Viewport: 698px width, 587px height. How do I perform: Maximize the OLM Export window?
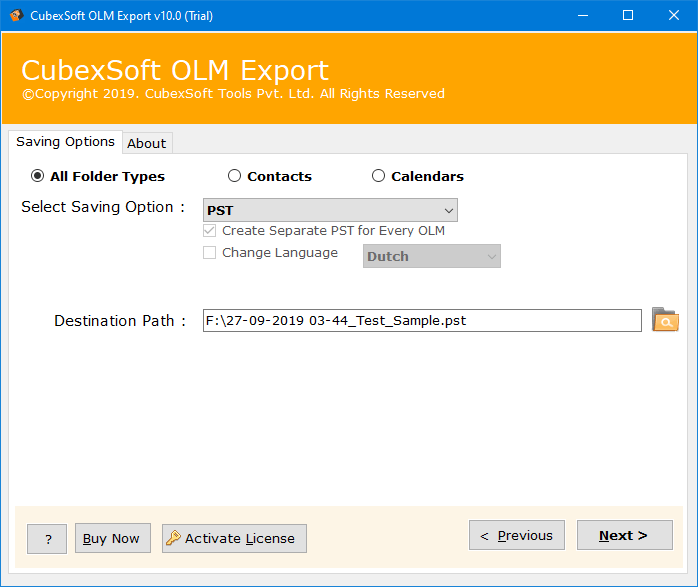pyautogui.click(x=628, y=15)
